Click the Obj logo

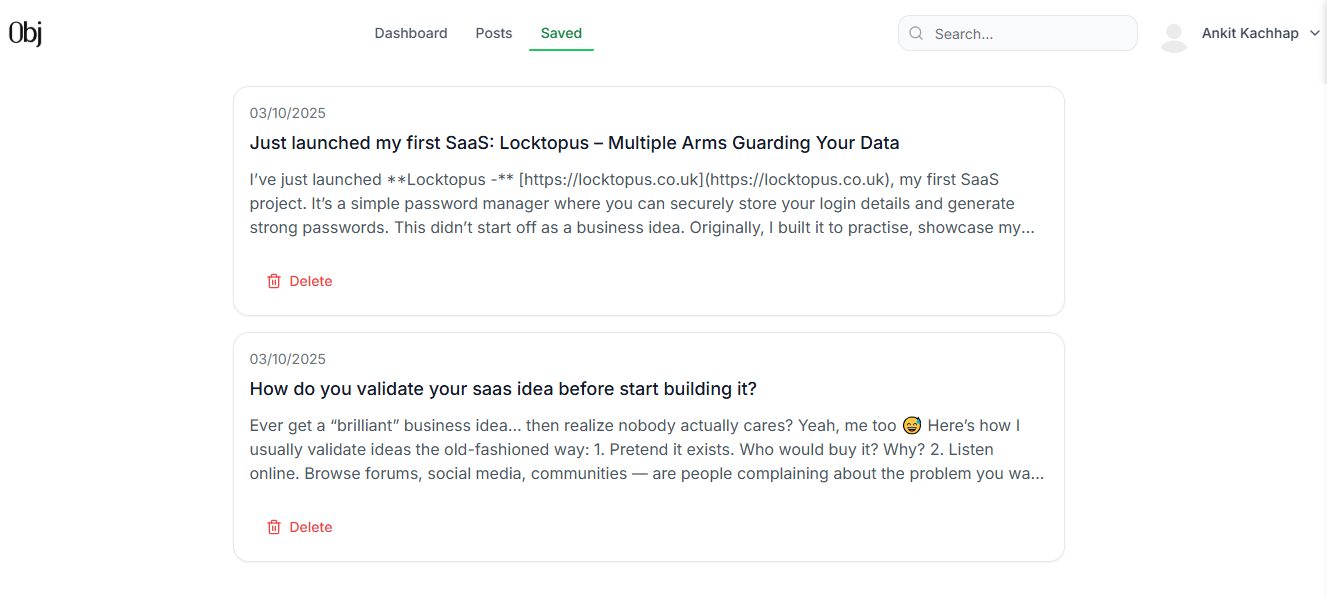tap(25, 34)
